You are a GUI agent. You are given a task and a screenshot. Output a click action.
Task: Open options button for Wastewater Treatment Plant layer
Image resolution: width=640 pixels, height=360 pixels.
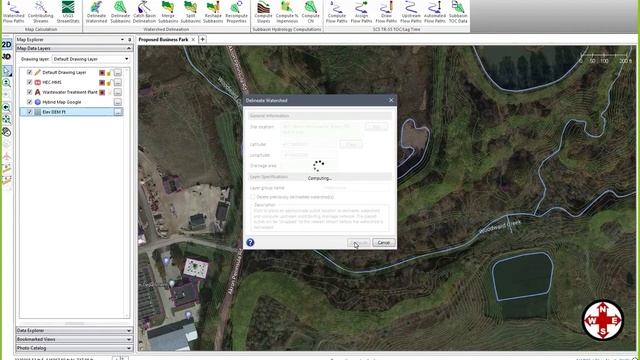[x=118, y=92]
